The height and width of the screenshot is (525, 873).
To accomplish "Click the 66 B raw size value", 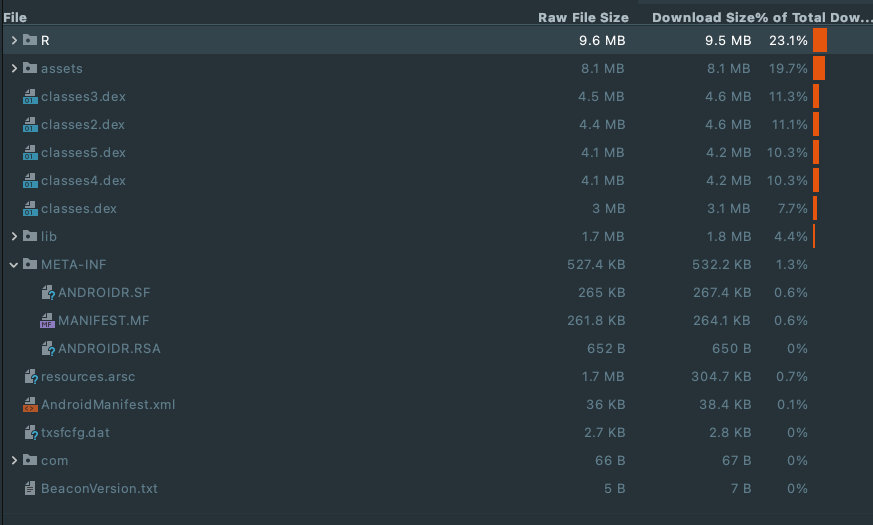I will (610, 461).
